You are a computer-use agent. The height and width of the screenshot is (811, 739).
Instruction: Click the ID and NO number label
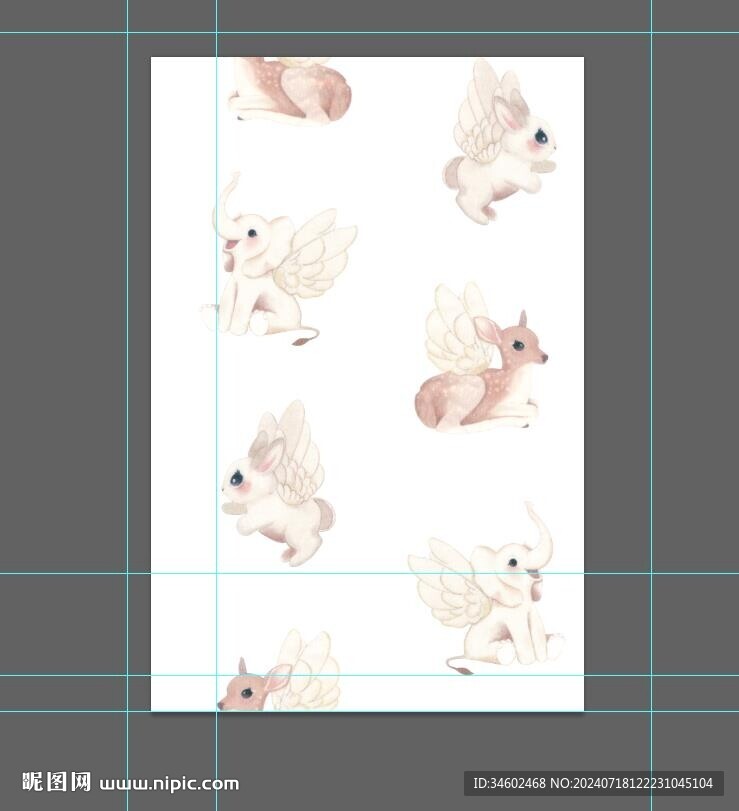point(593,783)
